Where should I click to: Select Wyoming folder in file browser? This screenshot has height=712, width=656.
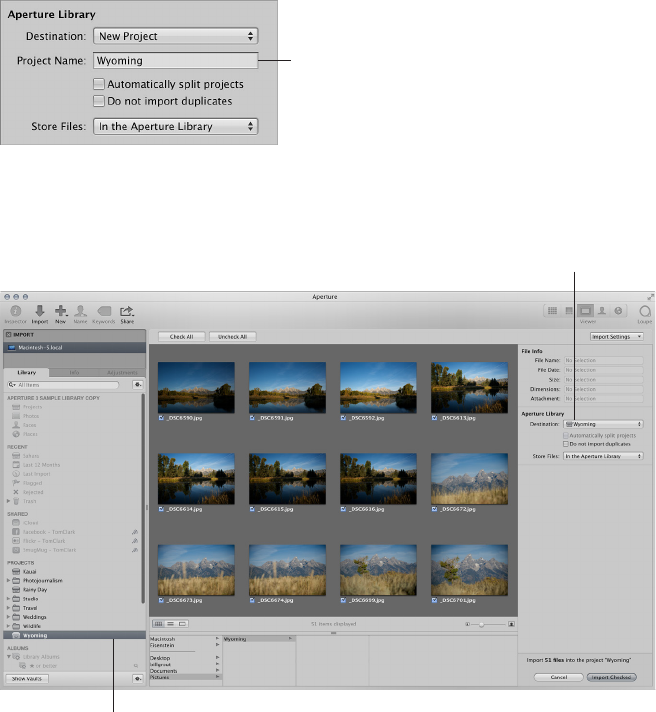(x=259, y=639)
